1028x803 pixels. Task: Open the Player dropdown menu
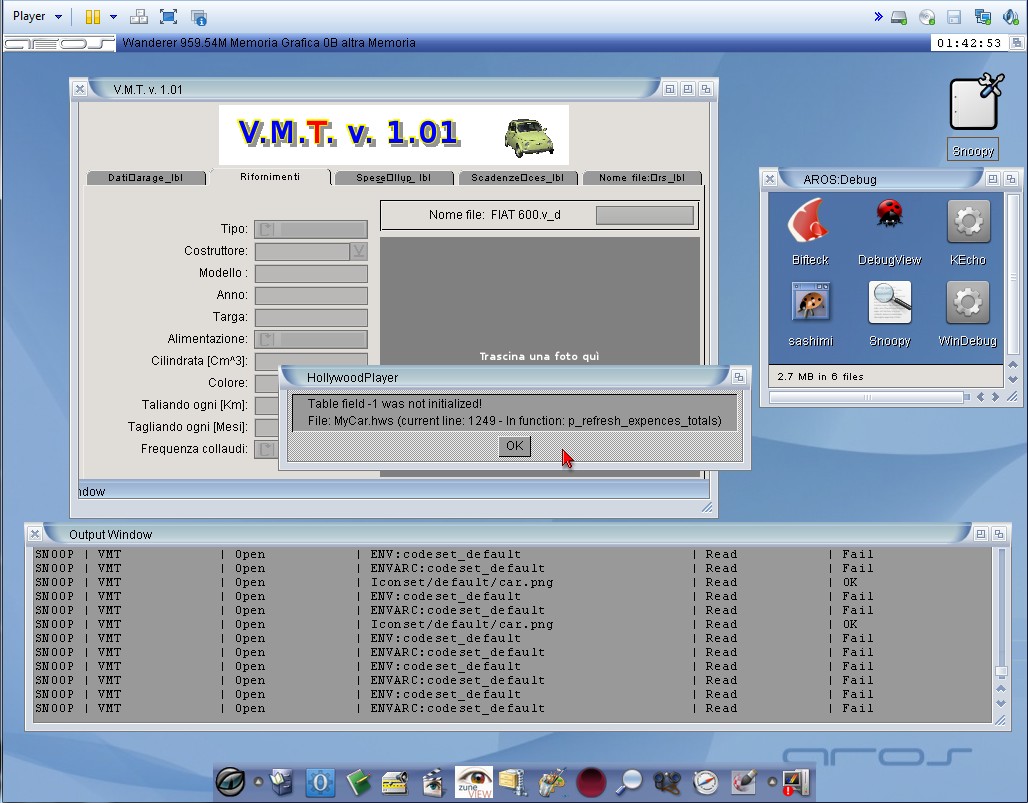click(37, 16)
